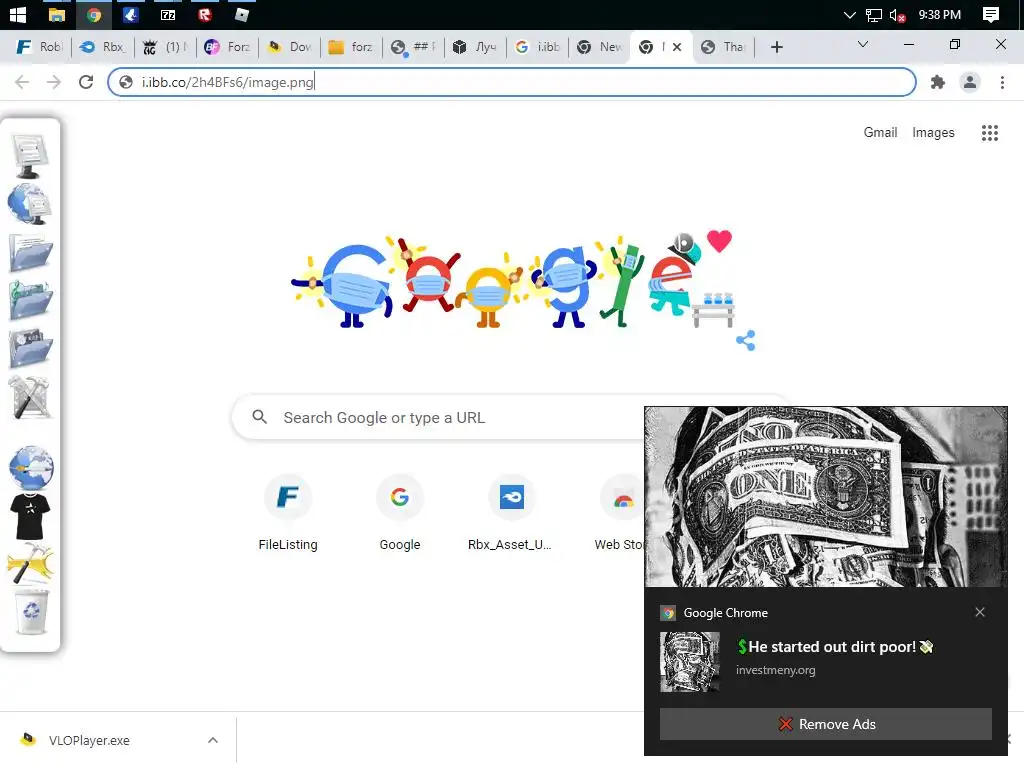The width and height of the screenshot is (1024, 768).
Task: Show the clock reading 9:38 PM
Action: (x=940, y=14)
